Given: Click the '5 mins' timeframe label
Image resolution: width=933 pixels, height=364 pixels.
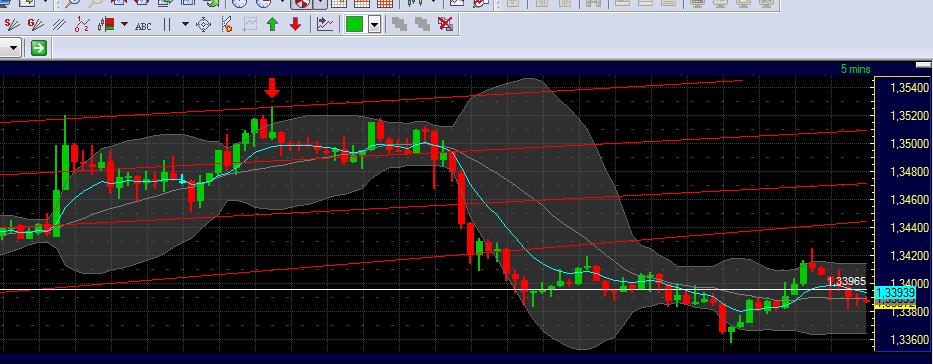Looking at the screenshot, I should point(856,69).
